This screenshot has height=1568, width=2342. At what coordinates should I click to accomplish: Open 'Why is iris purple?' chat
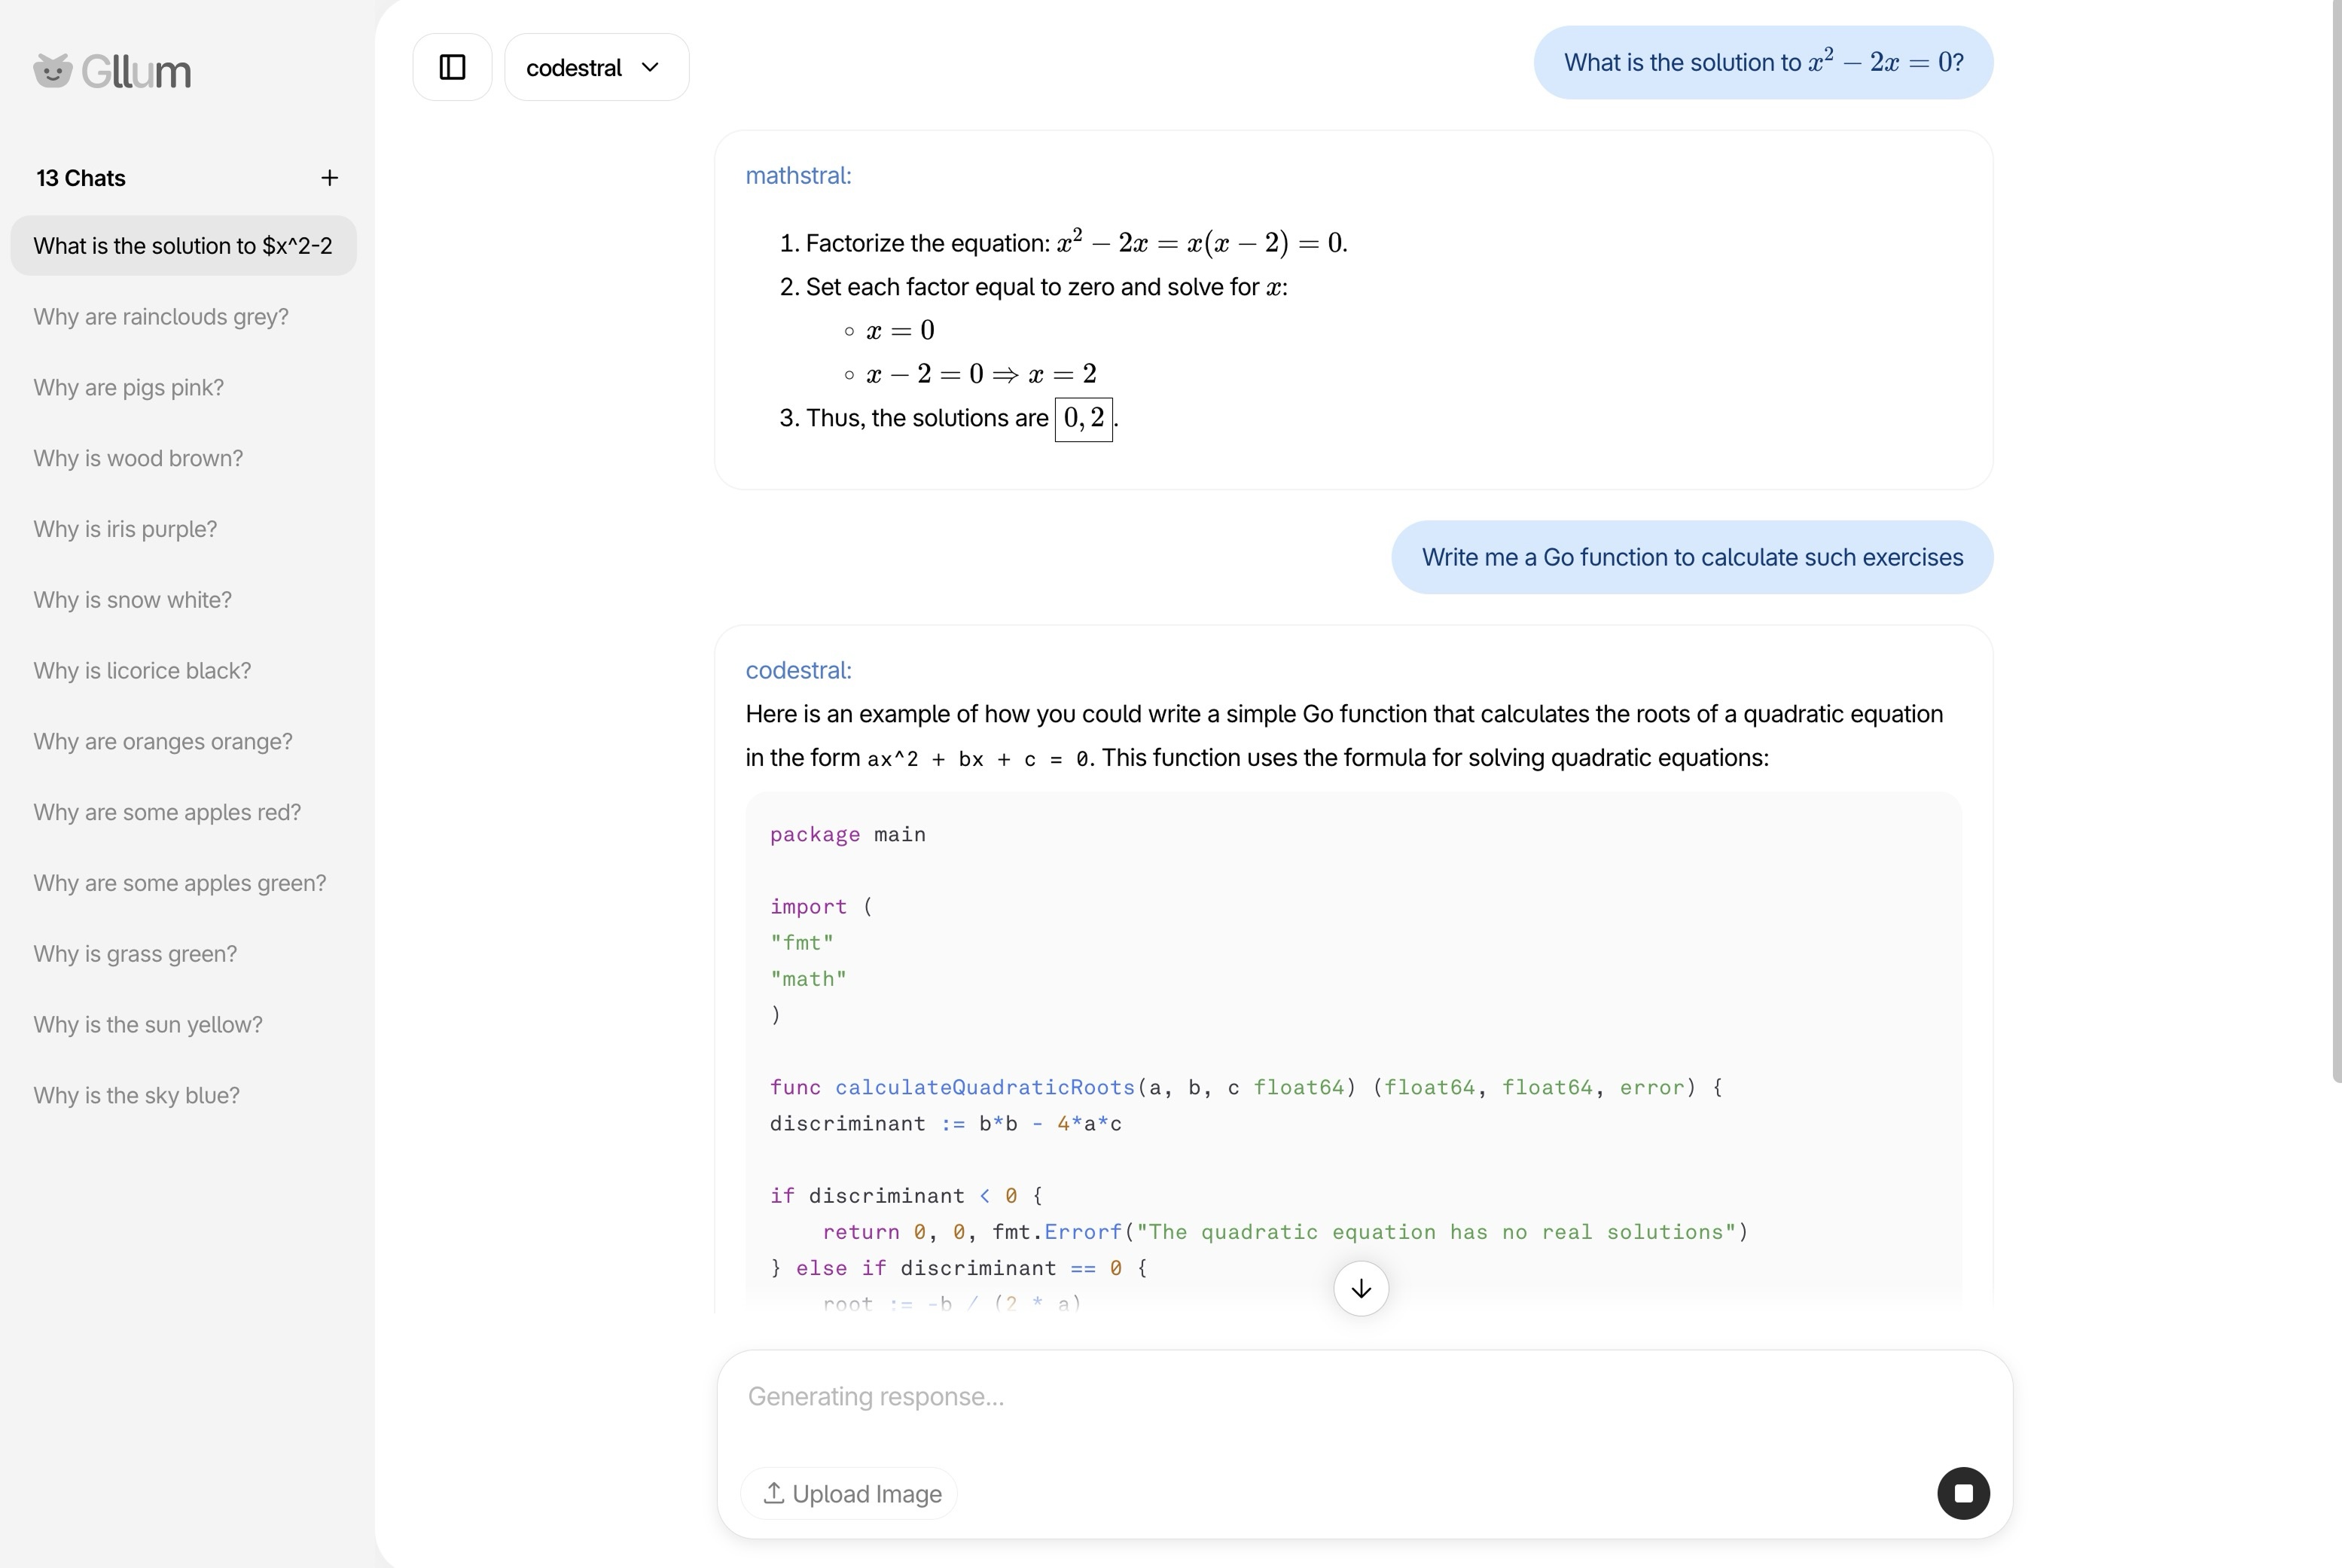125,529
